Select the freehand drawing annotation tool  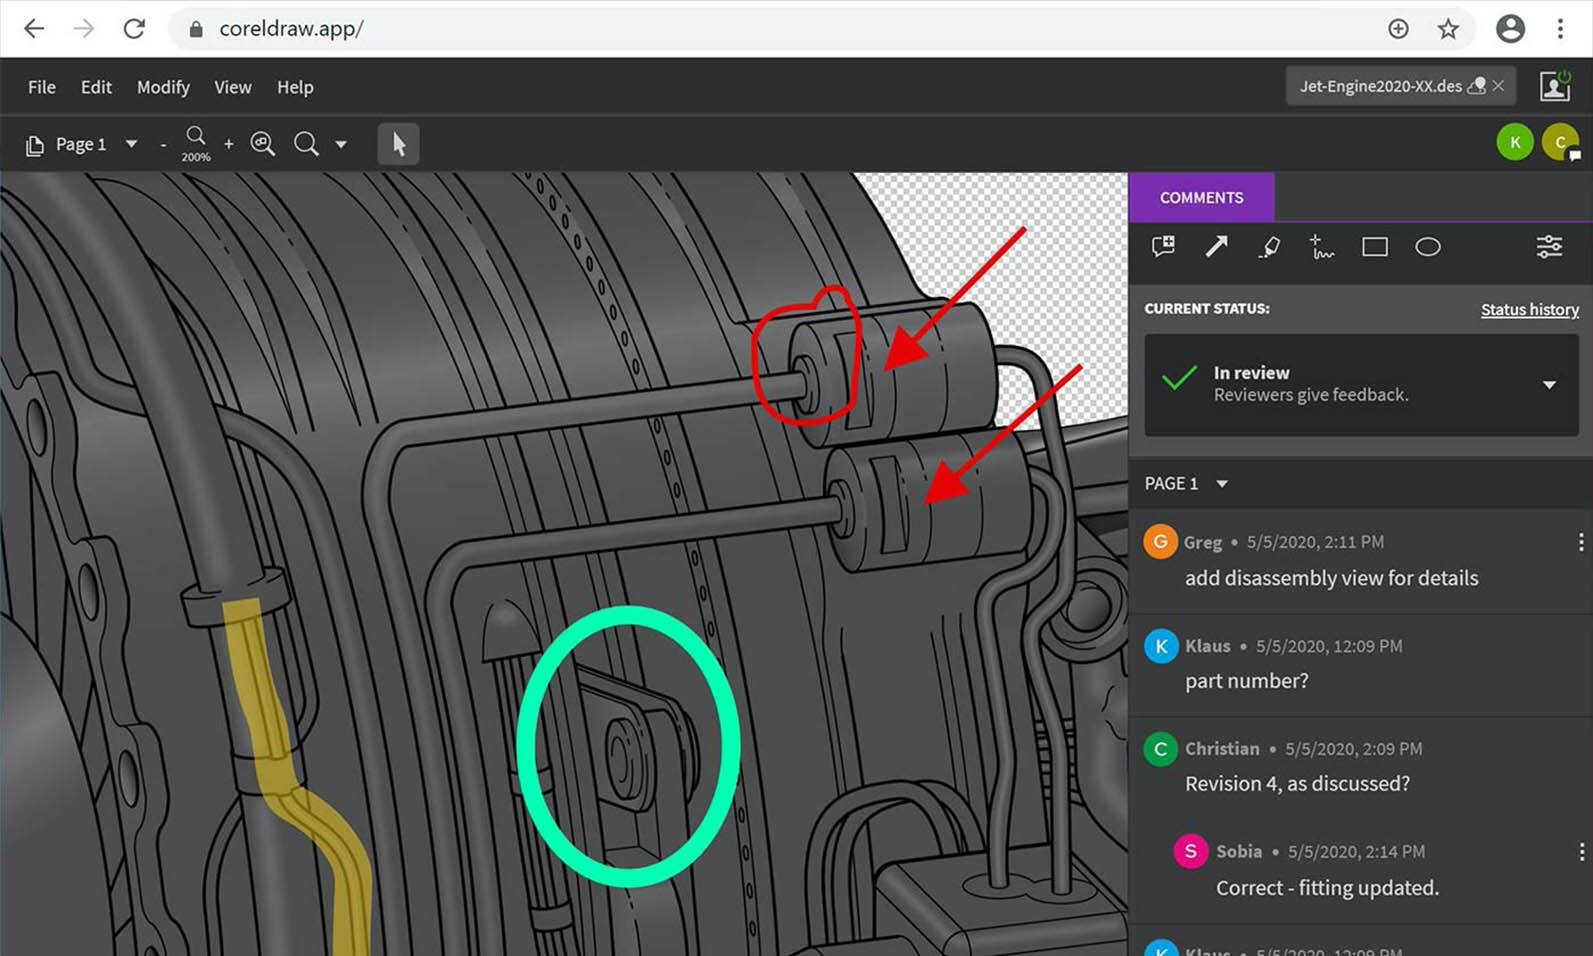pyautogui.click(x=1321, y=247)
